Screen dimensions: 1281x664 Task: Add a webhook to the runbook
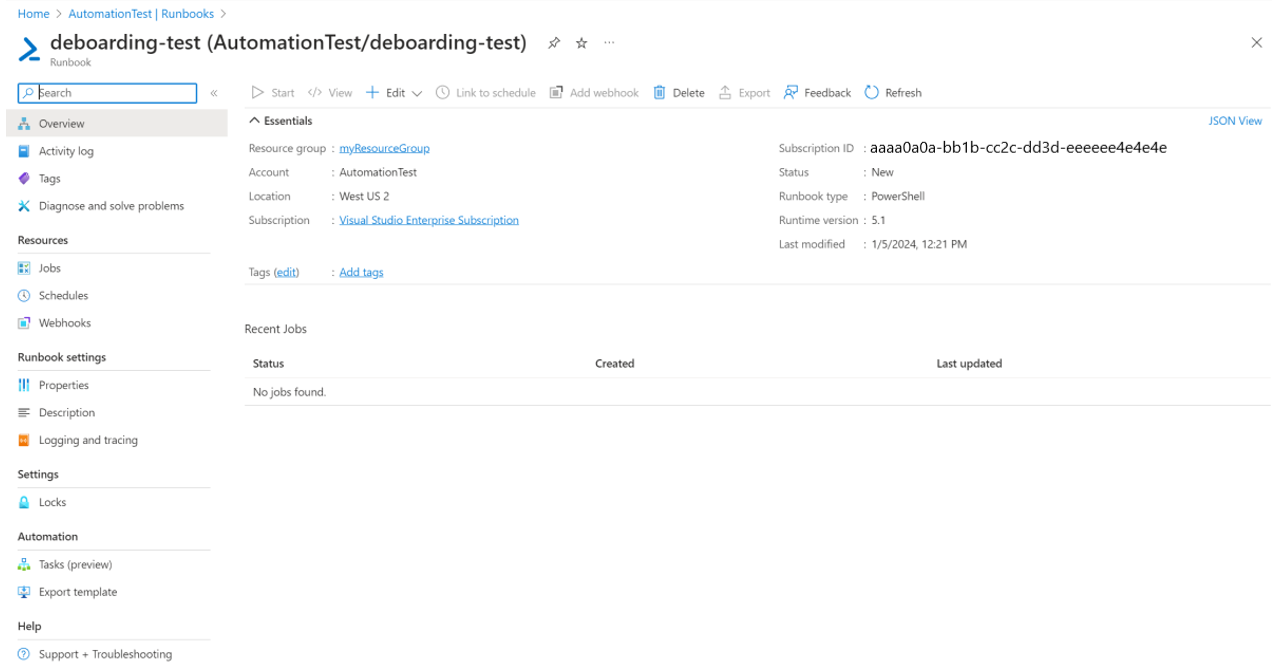pos(594,92)
